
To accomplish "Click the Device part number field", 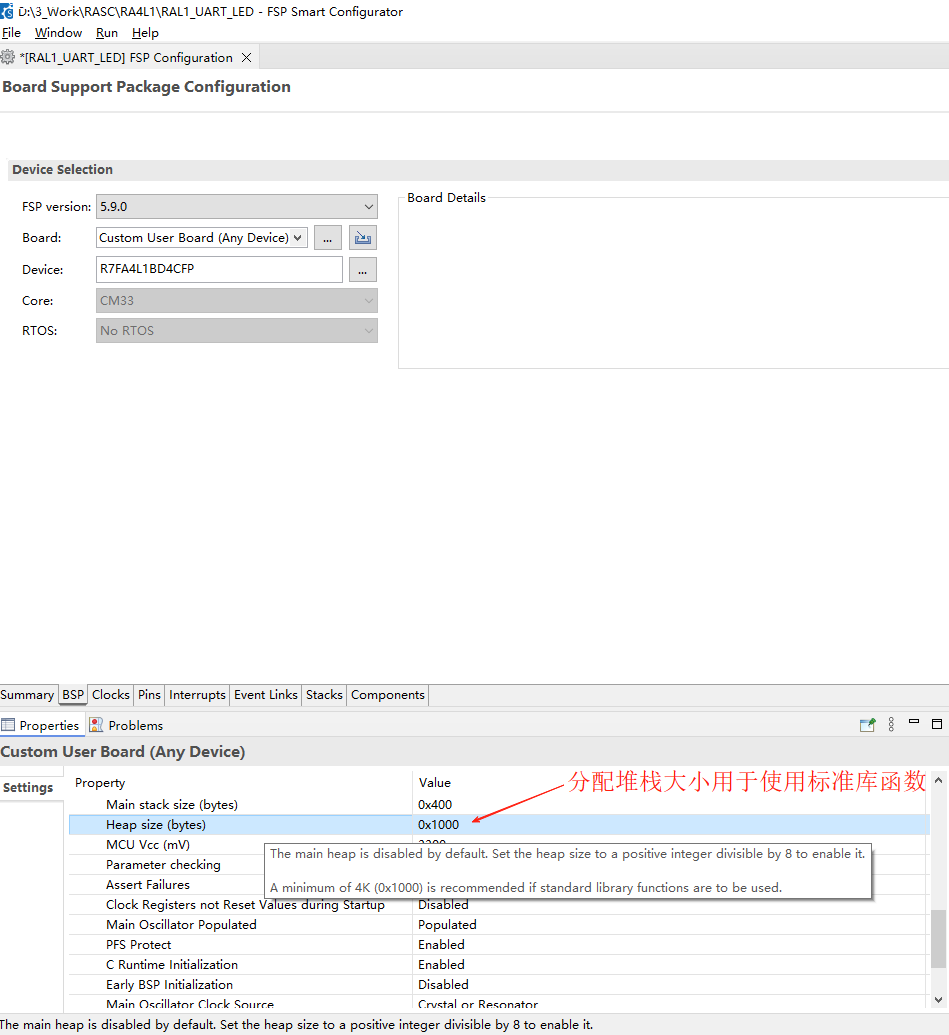I will click(x=219, y=269).
